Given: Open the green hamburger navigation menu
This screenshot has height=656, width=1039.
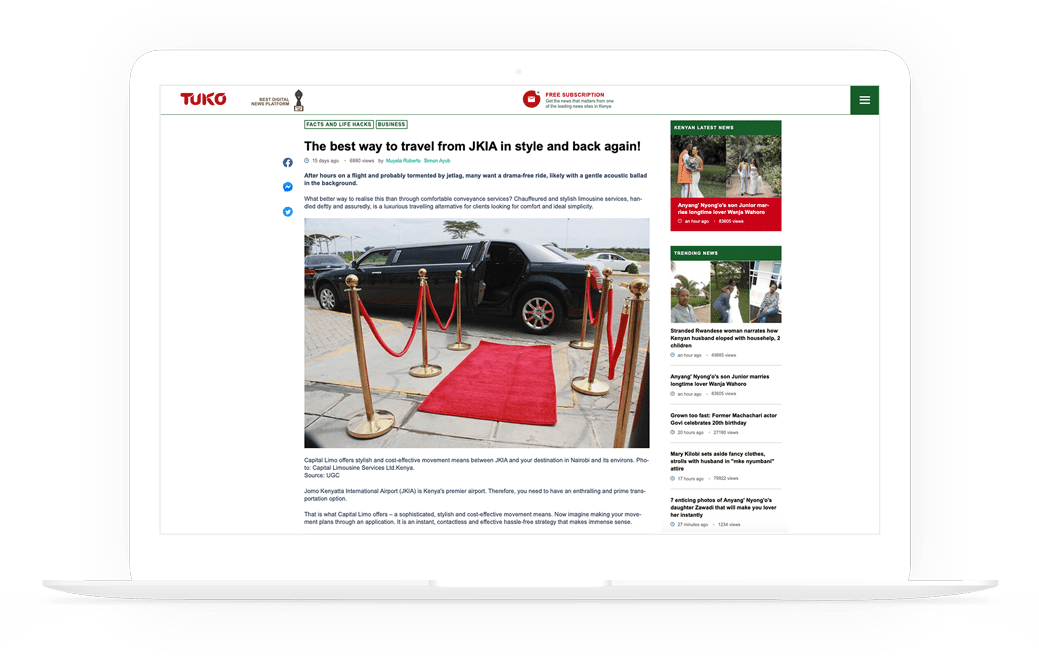Looking at the screenshot, I should 864,100.
